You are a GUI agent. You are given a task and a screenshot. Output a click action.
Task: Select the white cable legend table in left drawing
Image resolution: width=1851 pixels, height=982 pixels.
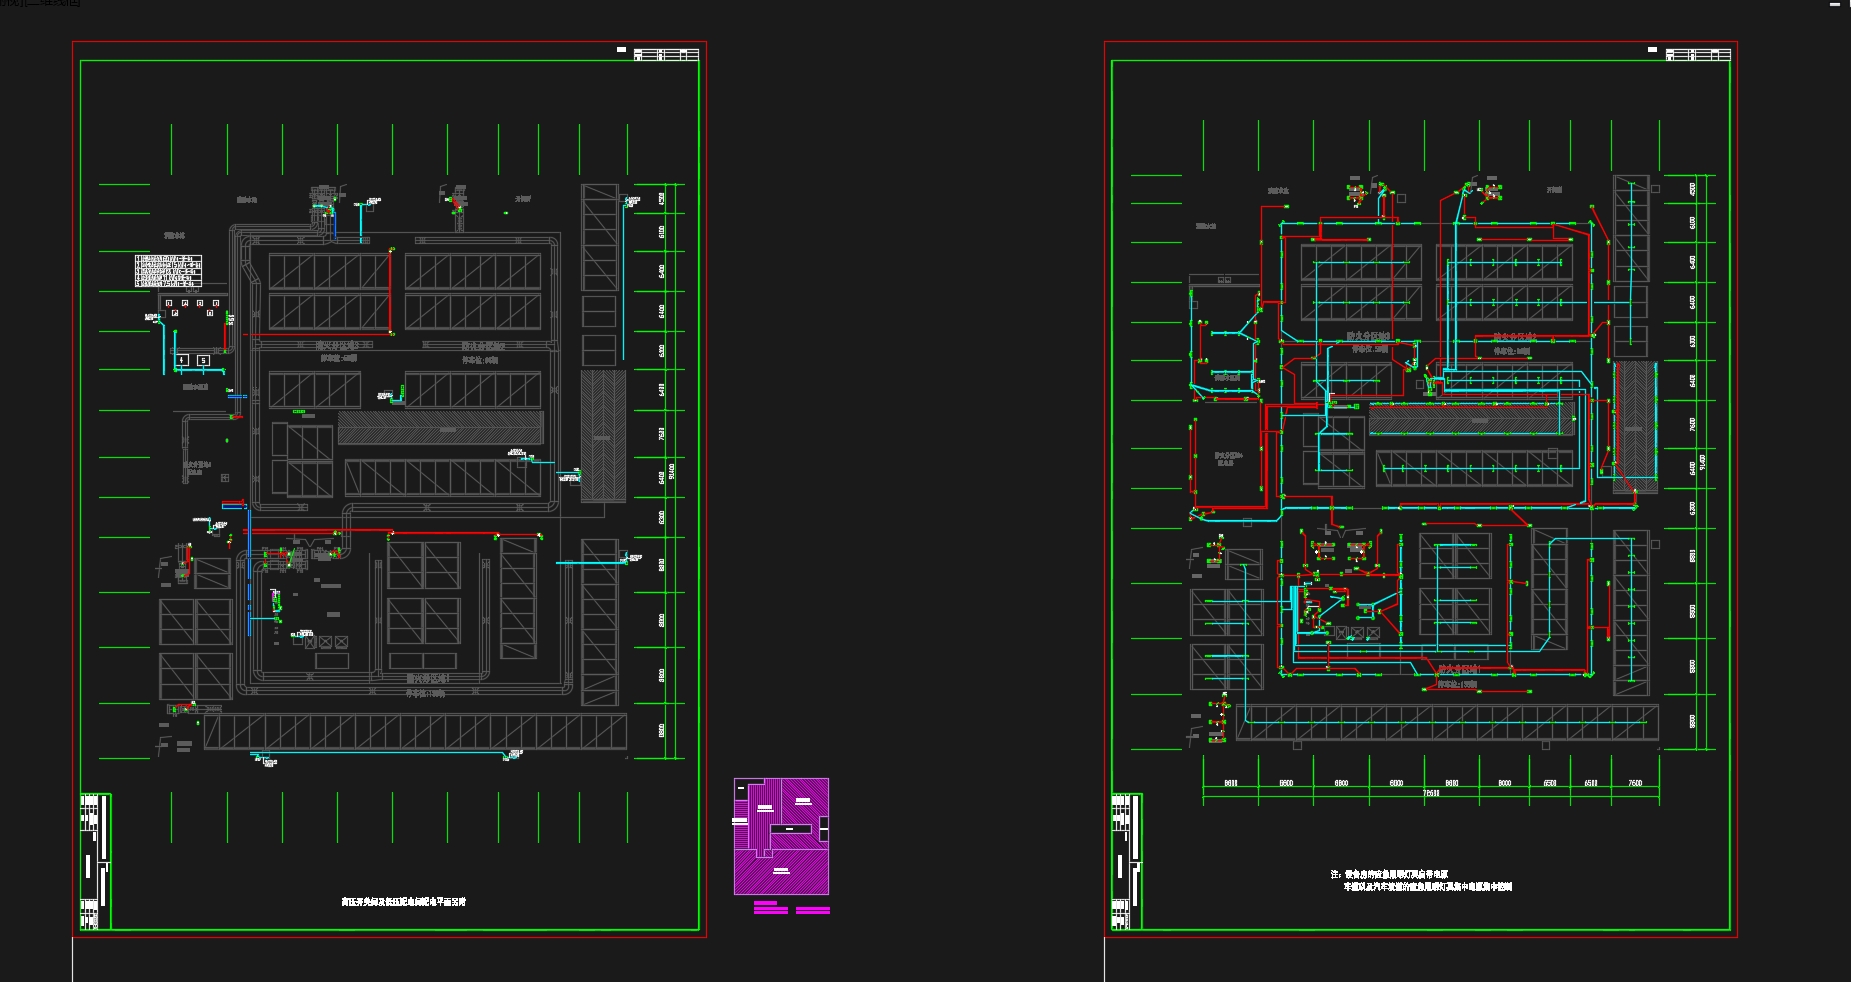(x=168, y=271)
